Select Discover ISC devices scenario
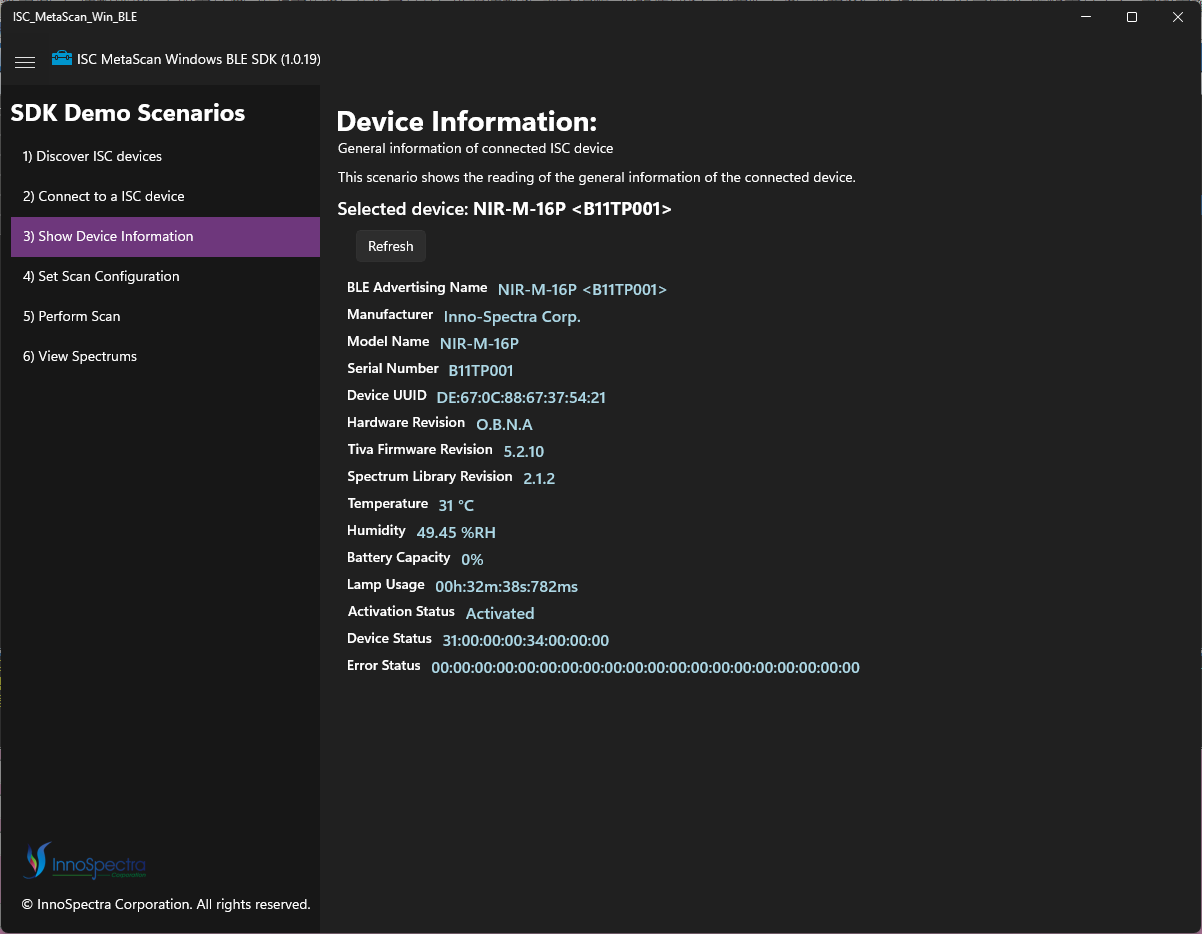This screenshot has width=1202, height=934. click(165, 157)
